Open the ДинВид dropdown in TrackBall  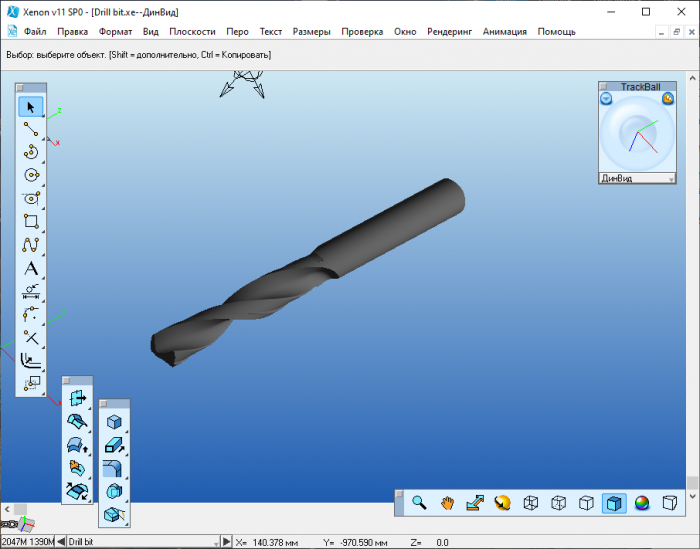[671, 179]
